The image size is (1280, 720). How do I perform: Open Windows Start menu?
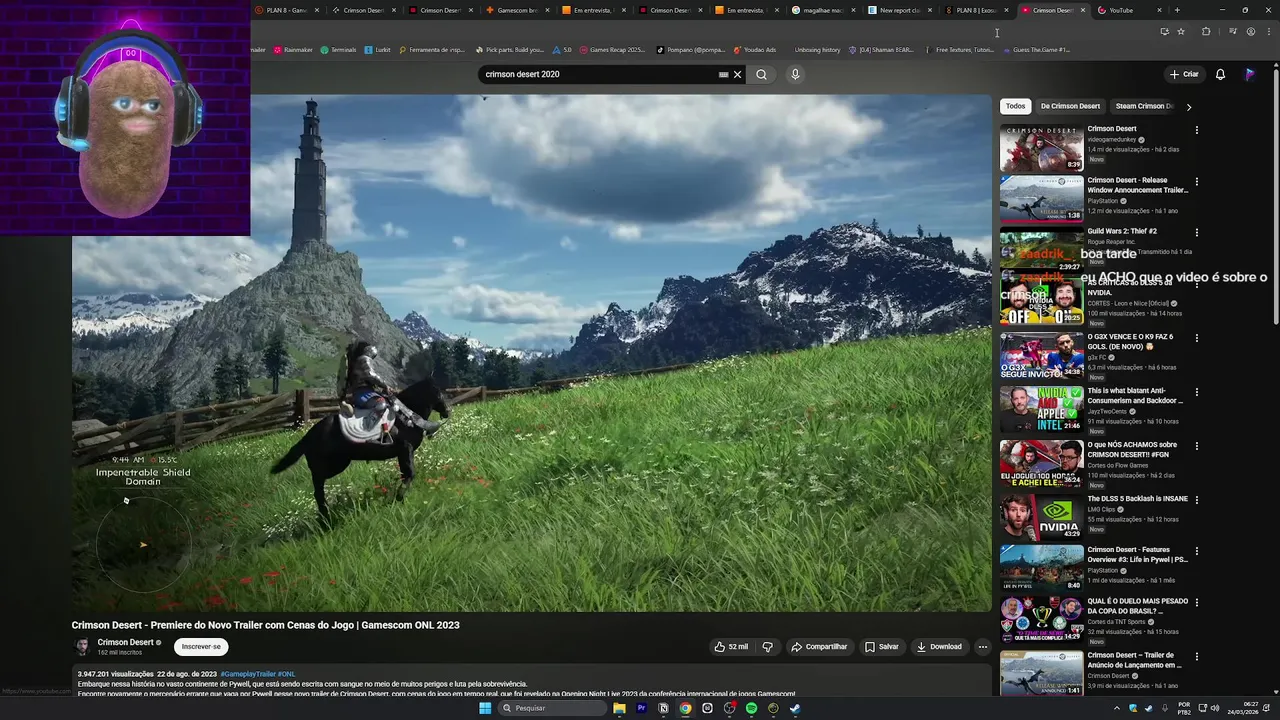pos(485,708)
